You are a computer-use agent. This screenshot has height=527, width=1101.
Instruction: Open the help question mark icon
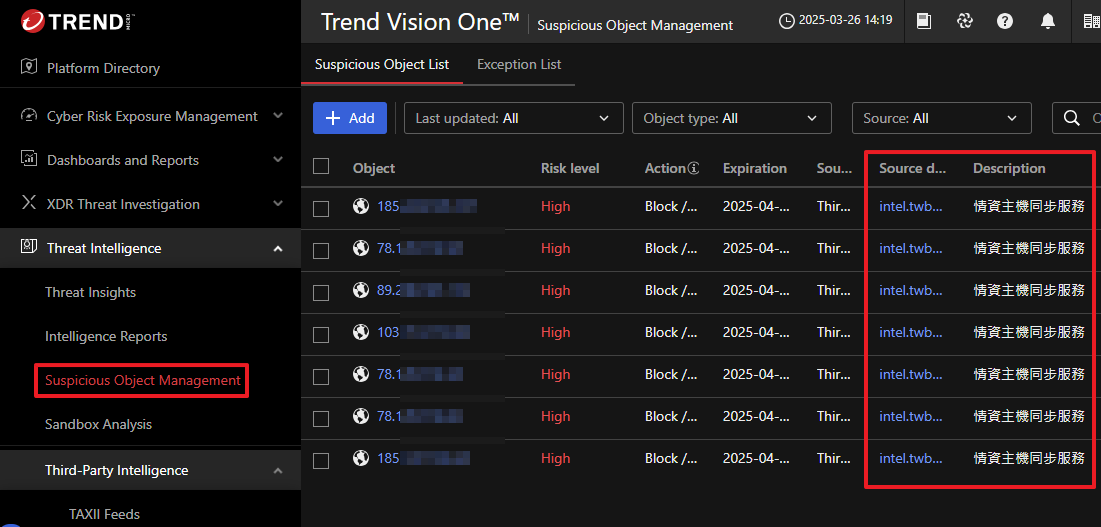[1005, 21]
